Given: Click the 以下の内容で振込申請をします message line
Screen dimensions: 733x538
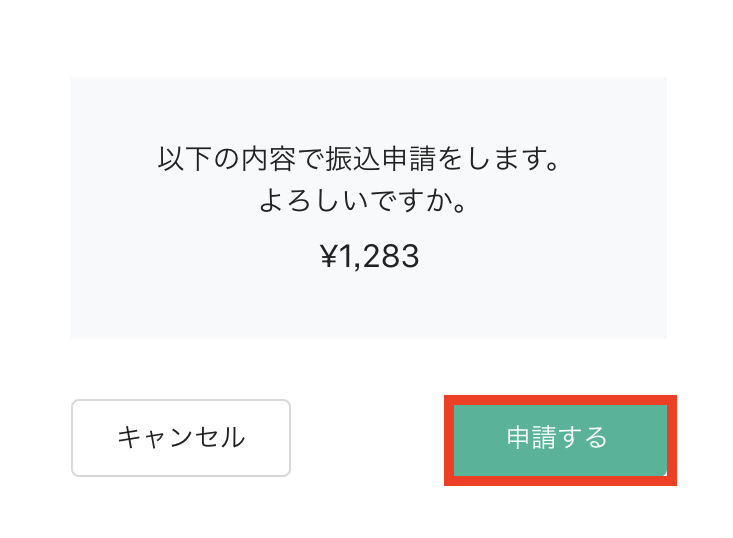Looking at the screenshot, I should click(357, 160).
